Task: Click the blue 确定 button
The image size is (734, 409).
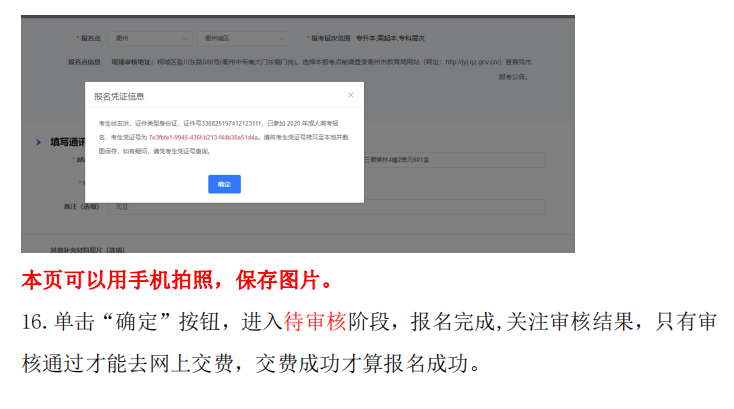Action: tap(224, 185)
